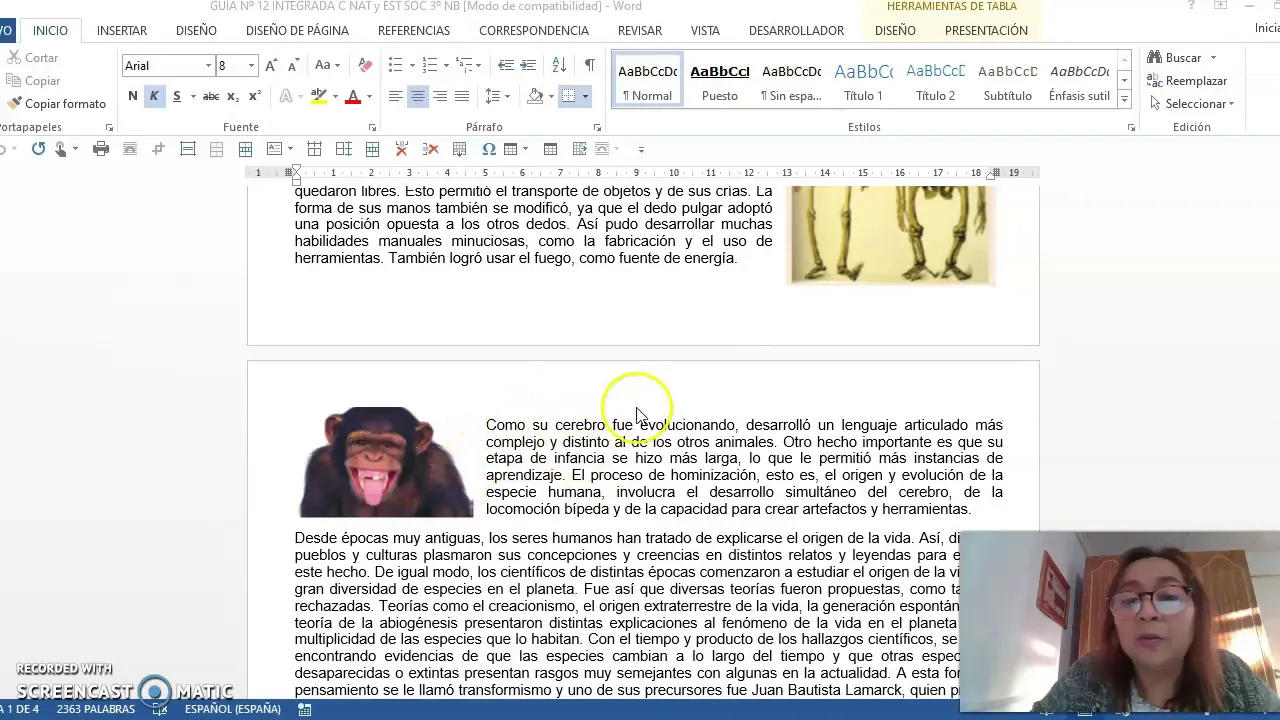The width and height of the screenshot is (1280, 720).
Task: Click the redo/repeat arrow icon
Action: 38,149
